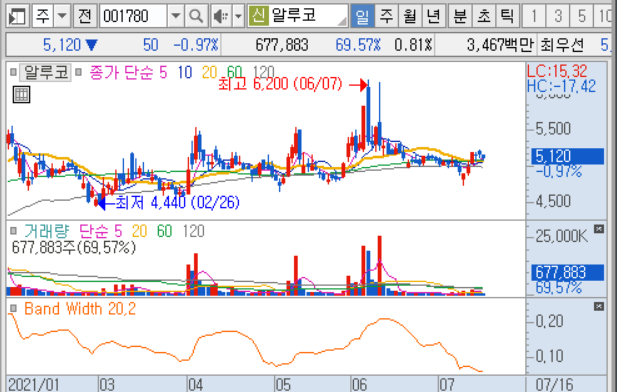Switch to the 월 monthly chart tab
The height and width of the screenshot is (392, 617).
coord(410,16)
